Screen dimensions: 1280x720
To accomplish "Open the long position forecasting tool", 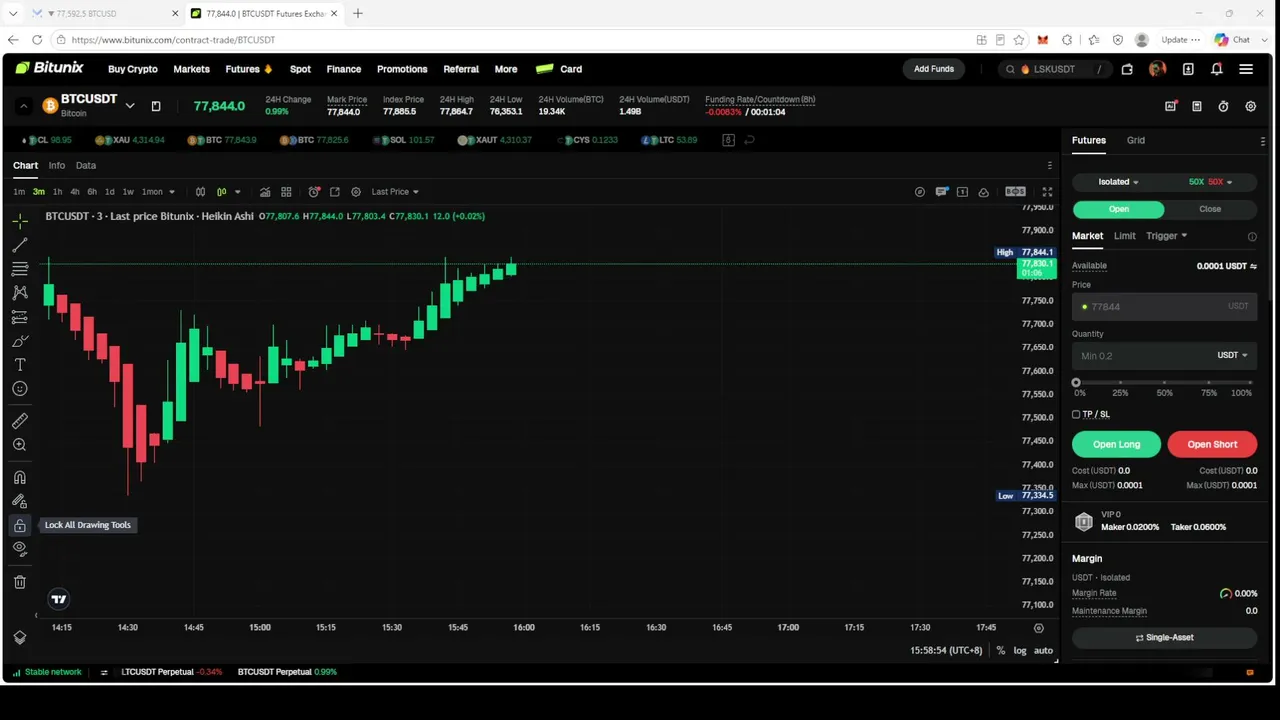I will [x=20, y=317].
